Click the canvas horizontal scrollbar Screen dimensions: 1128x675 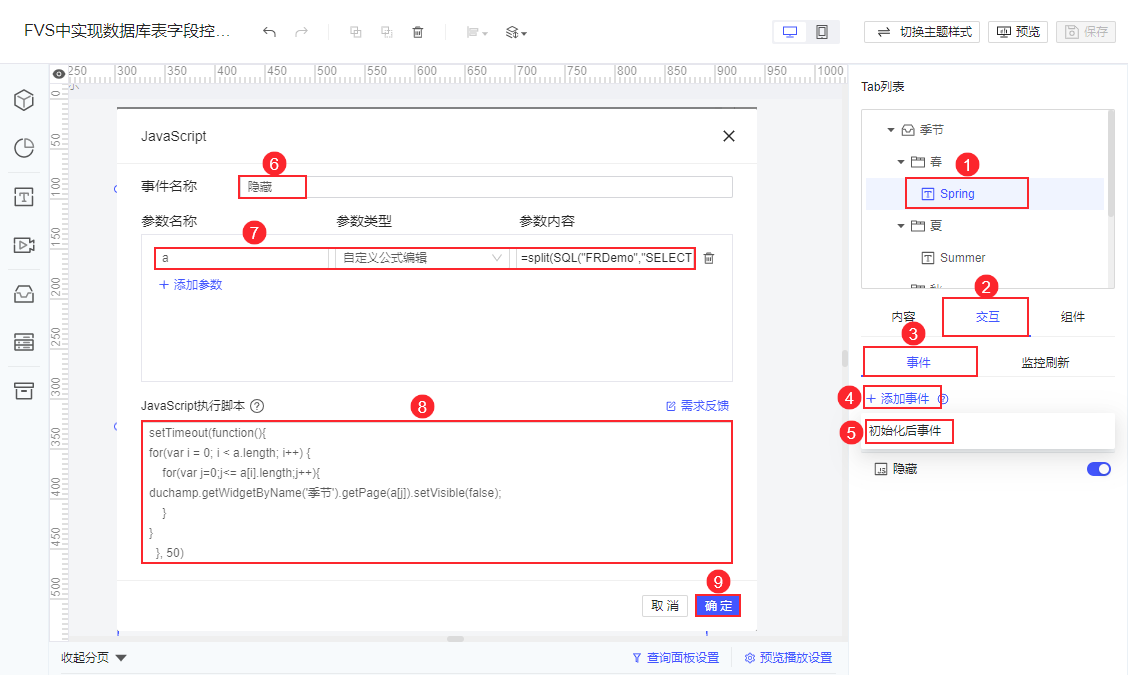point(455,639)
